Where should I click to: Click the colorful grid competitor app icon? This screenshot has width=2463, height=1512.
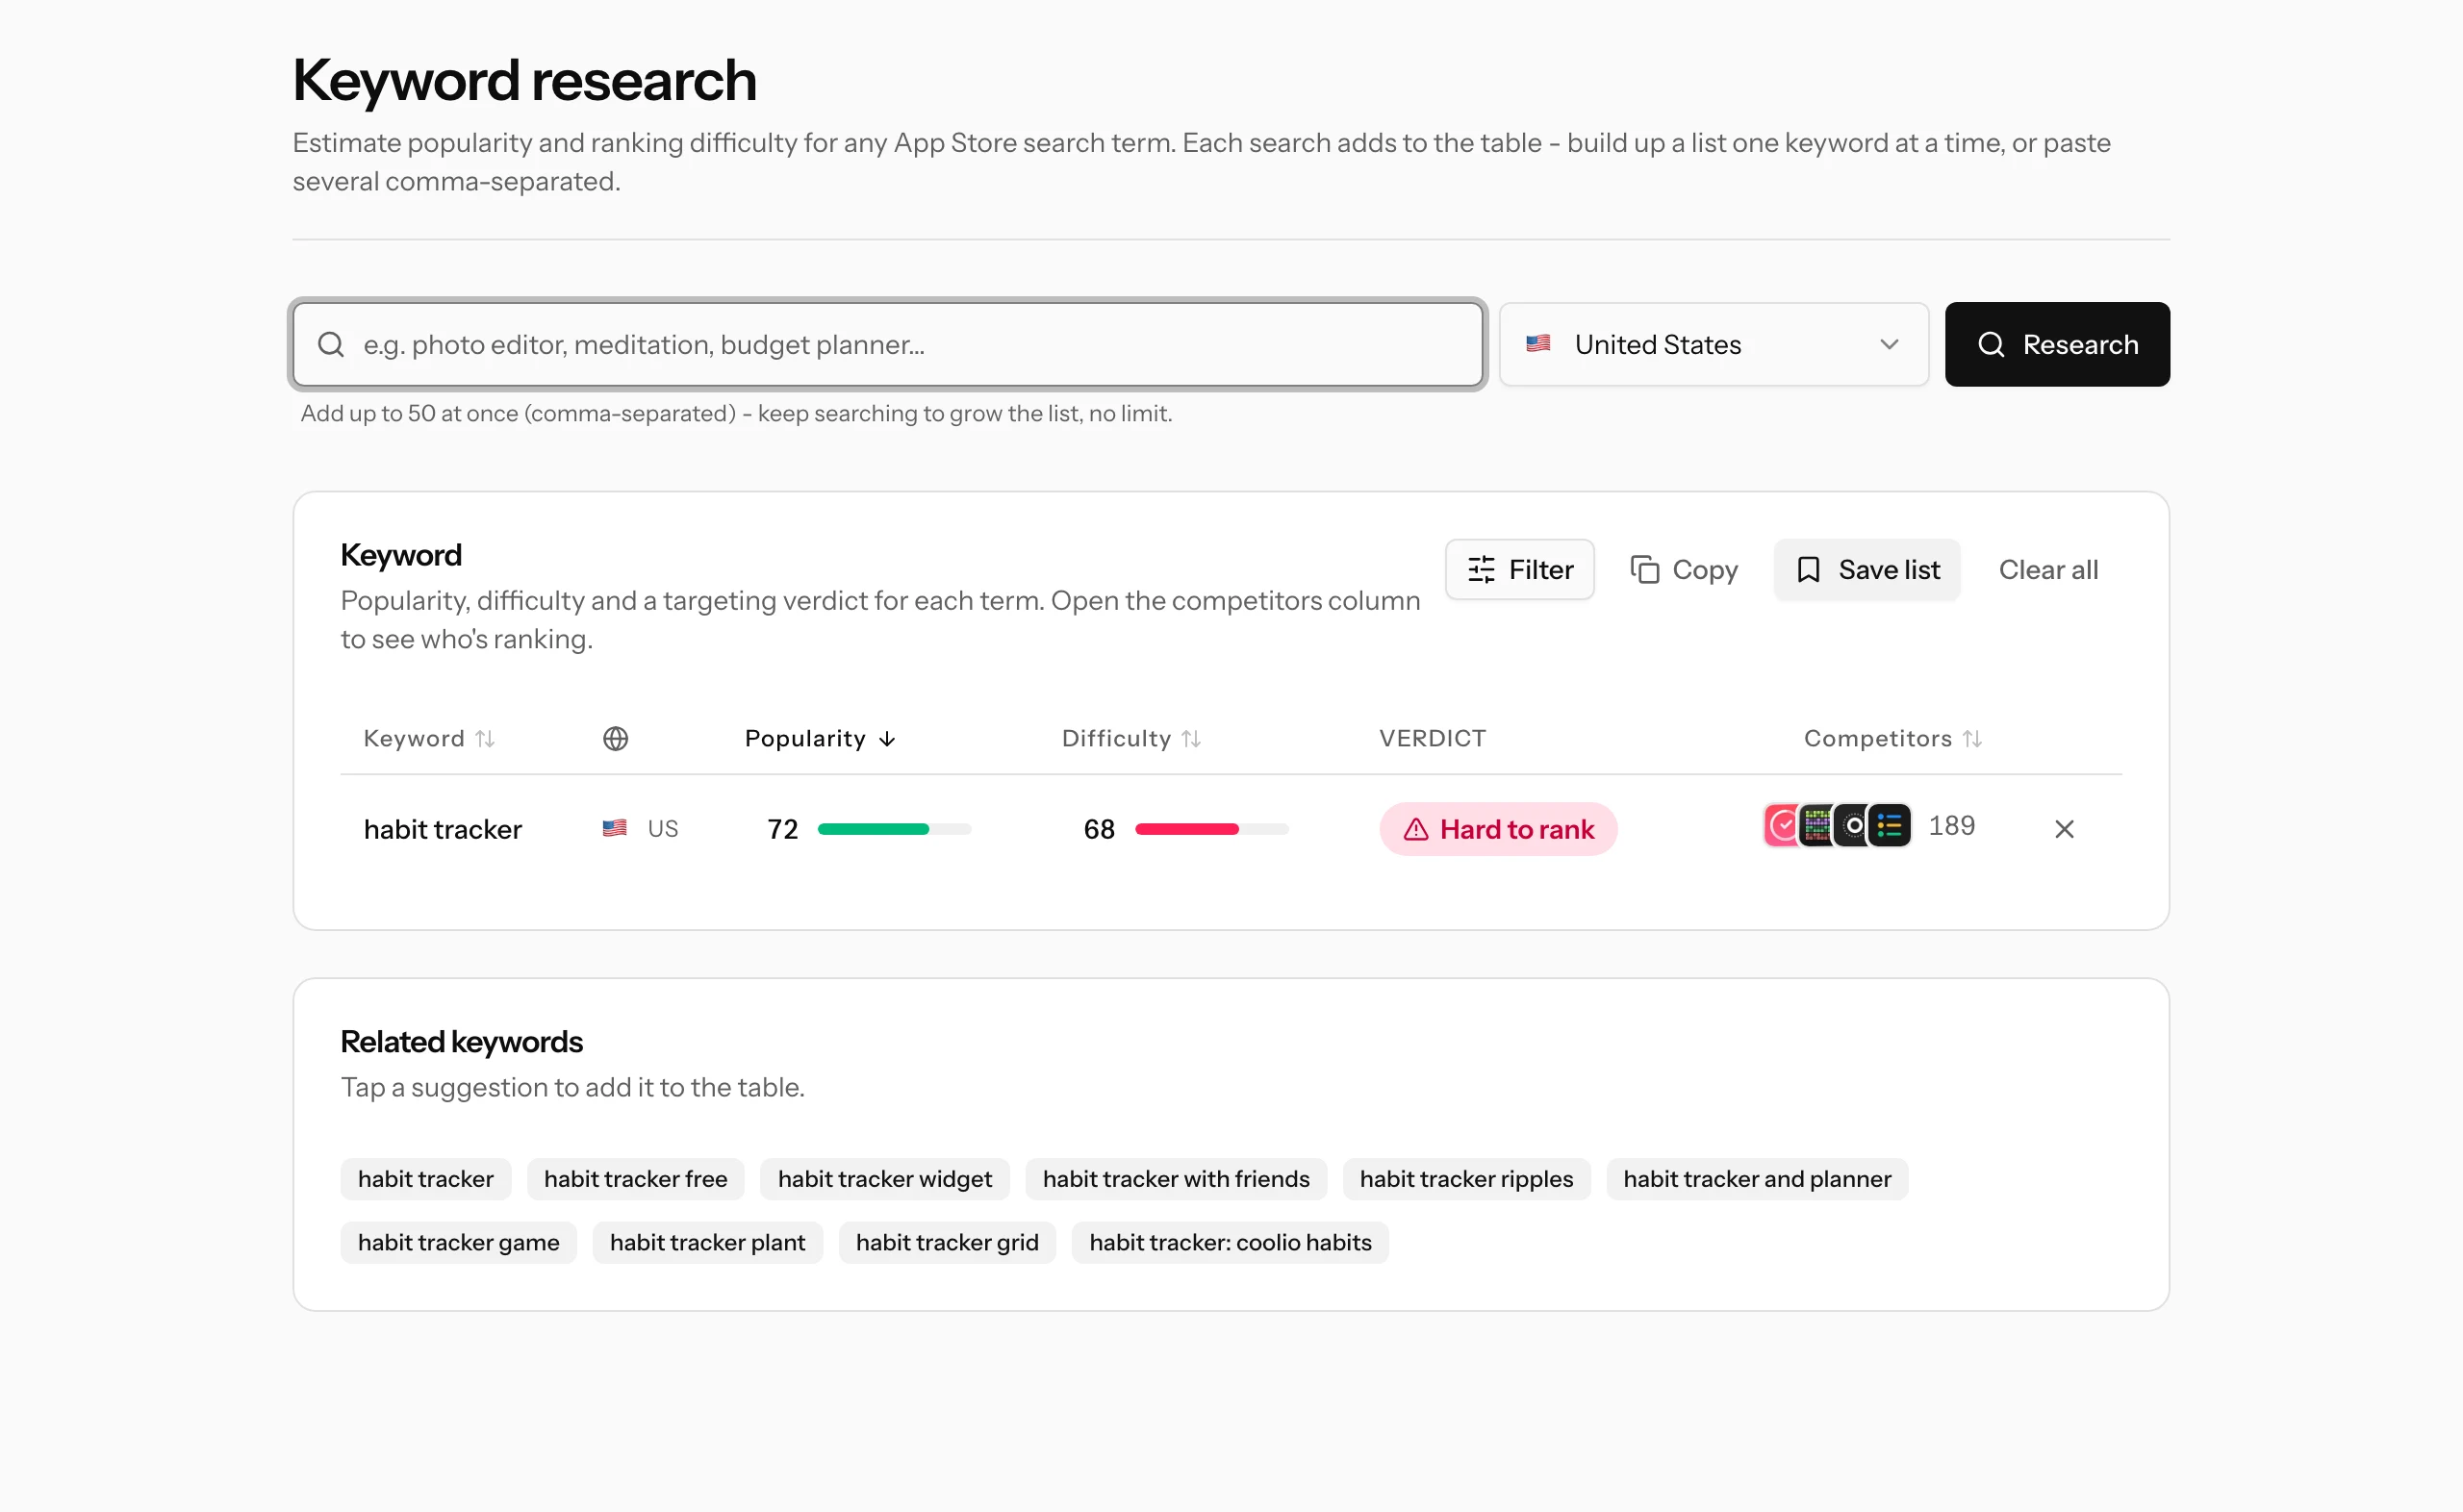(x=1815, y=826)
